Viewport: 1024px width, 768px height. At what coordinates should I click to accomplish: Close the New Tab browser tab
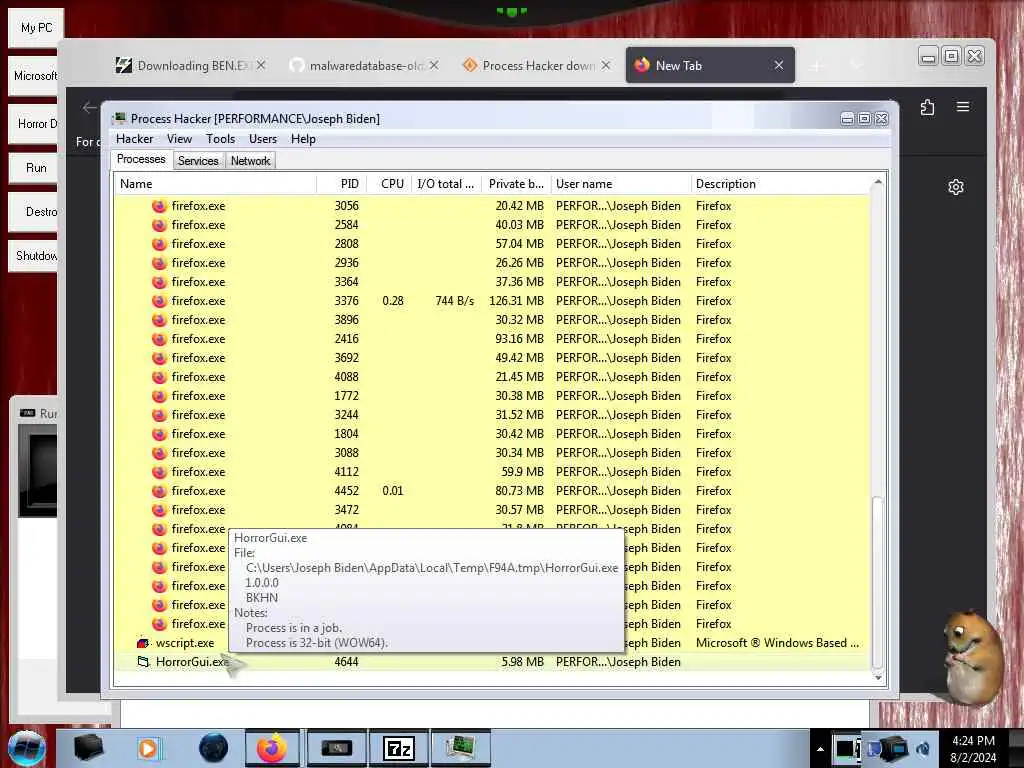[x=778, y=65]
